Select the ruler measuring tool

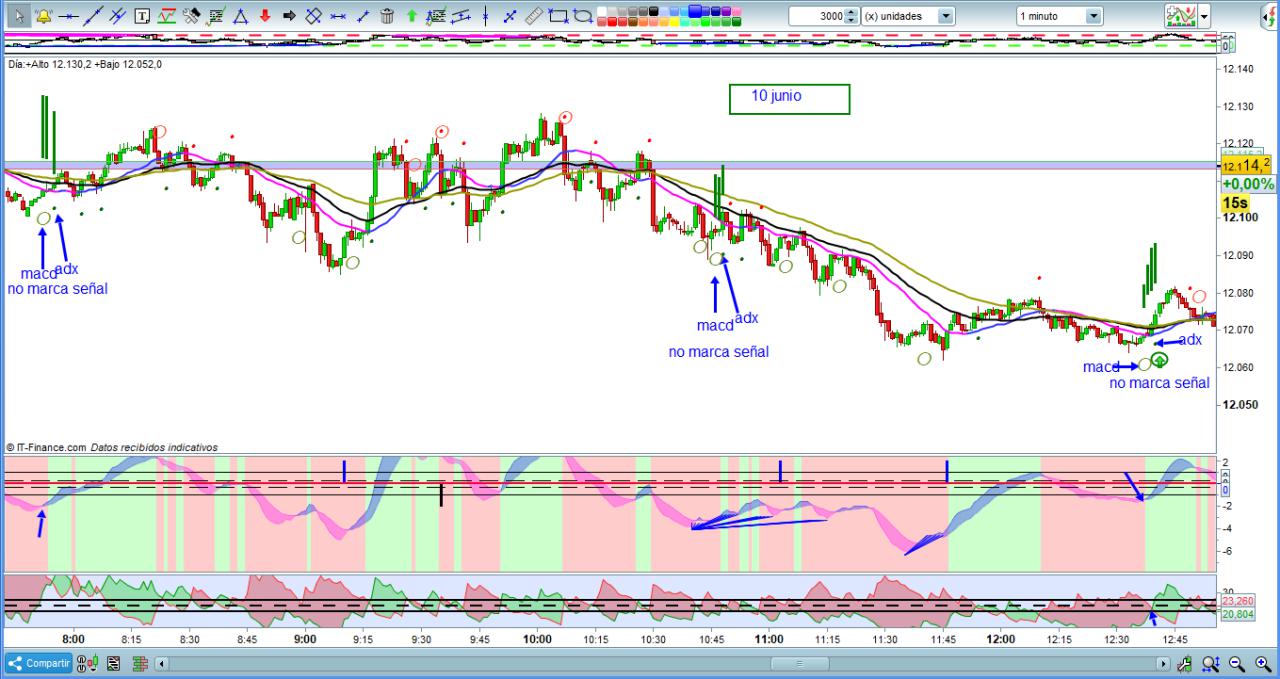pos(534,16)
